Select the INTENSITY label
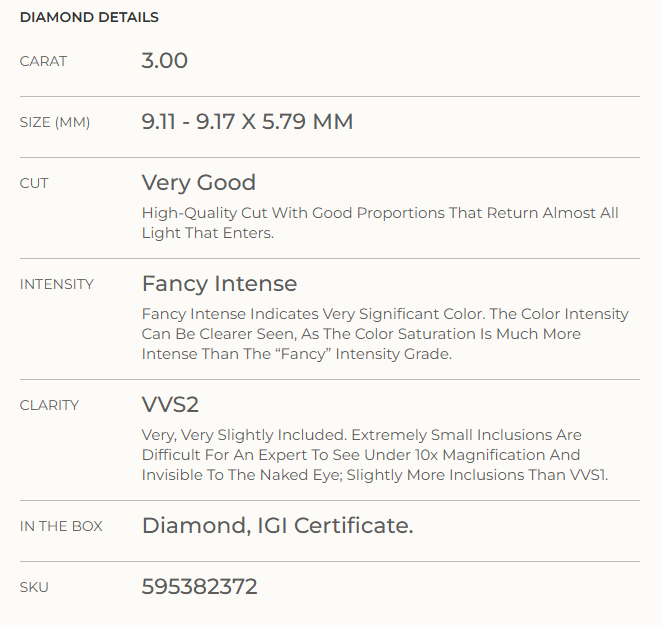 point(57,284)
